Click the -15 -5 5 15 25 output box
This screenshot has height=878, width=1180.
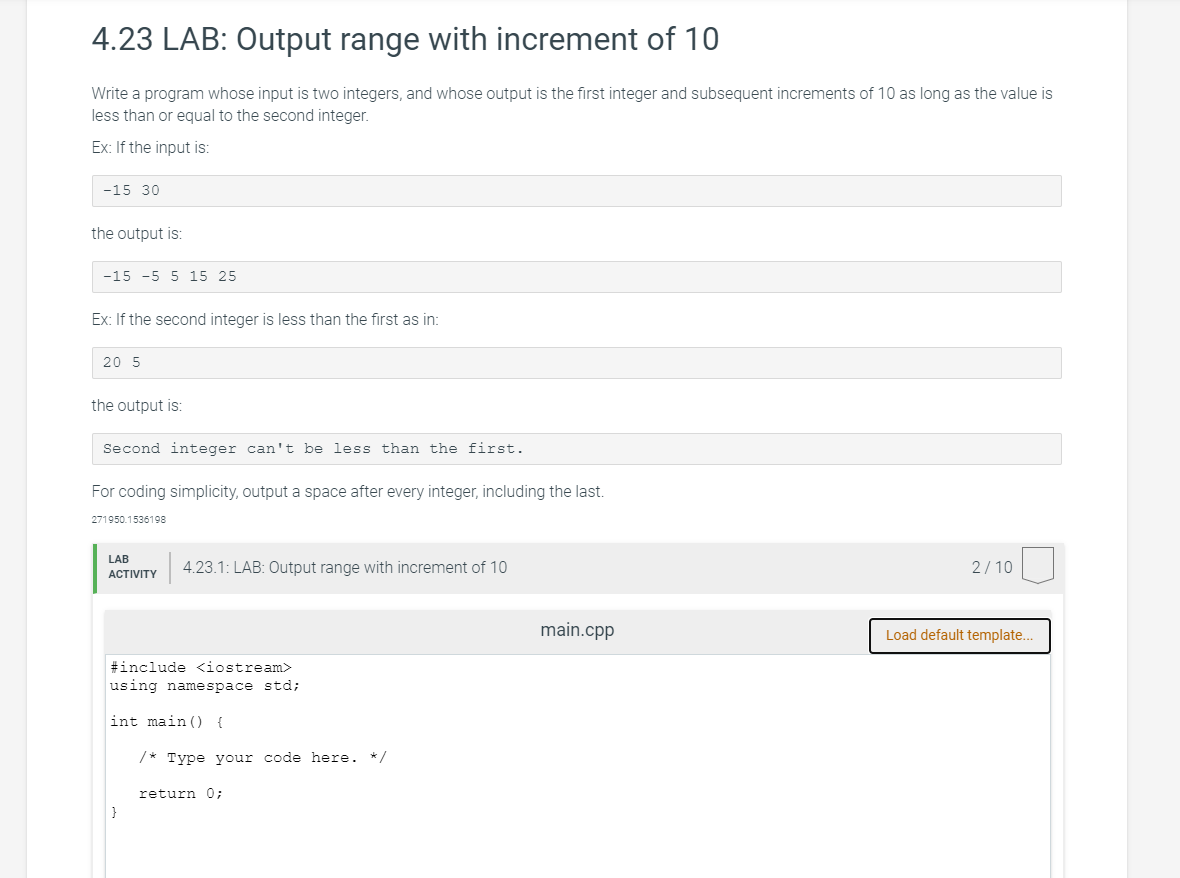(576, 276)
